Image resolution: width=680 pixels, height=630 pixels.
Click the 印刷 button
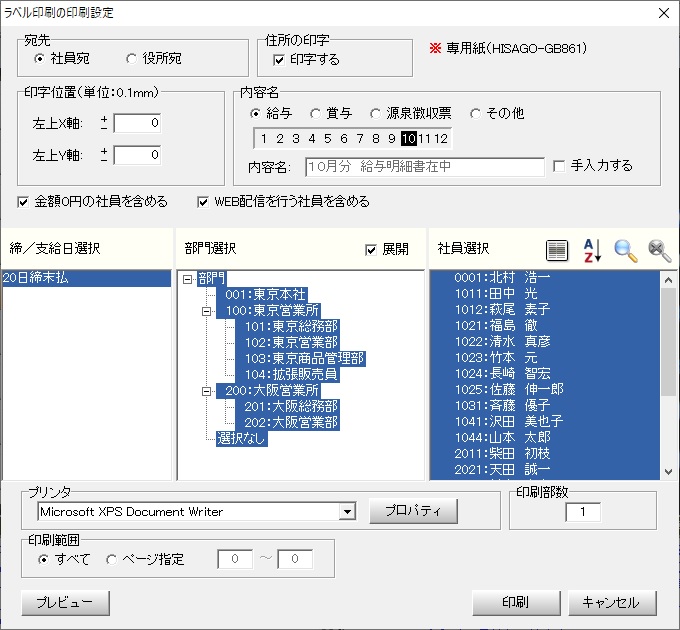(x=516, y=603)
